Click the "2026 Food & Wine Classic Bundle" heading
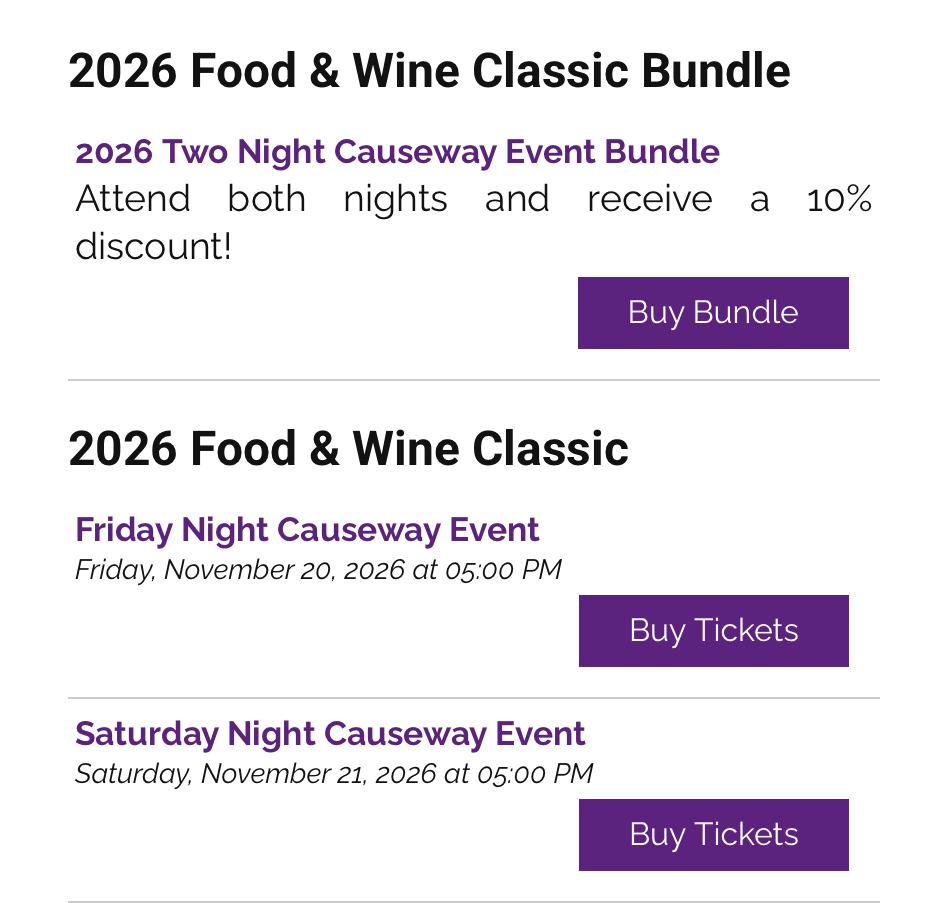The width and height of the screenshot is (949, 903). tap(429, 71)
